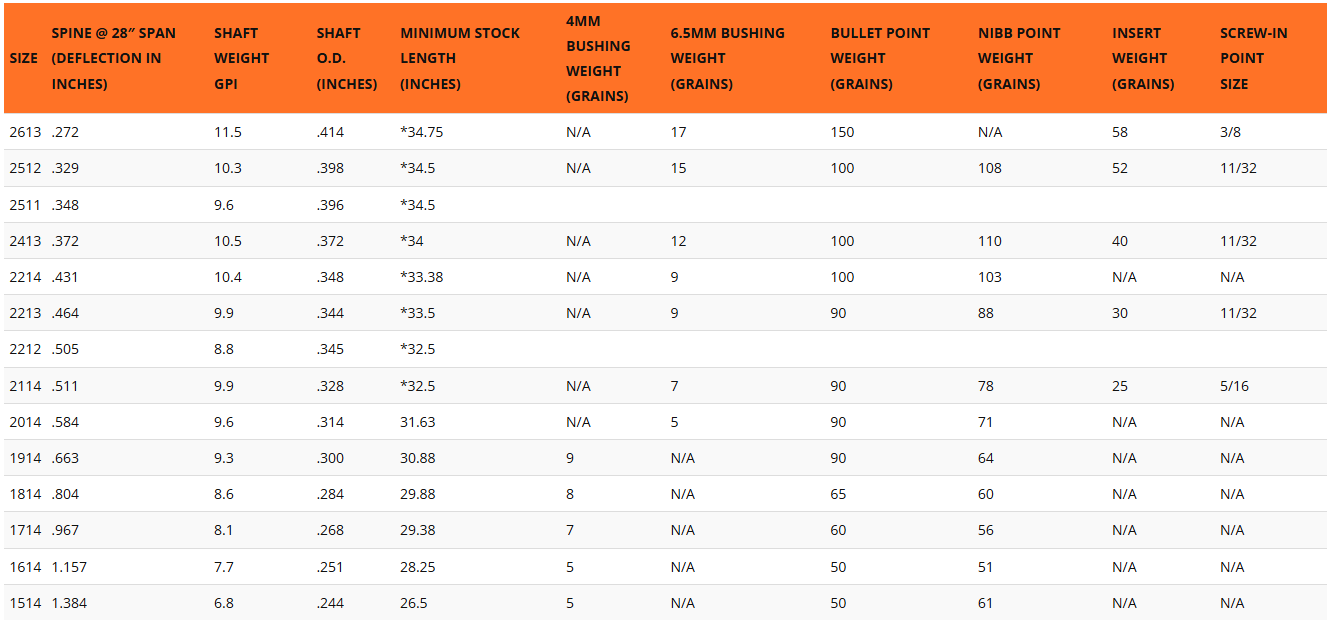Click the MINIMUM STOCK LENGTH header
Image resolution: width=1332 pixels, height=636 pixels.
point(460,58)
